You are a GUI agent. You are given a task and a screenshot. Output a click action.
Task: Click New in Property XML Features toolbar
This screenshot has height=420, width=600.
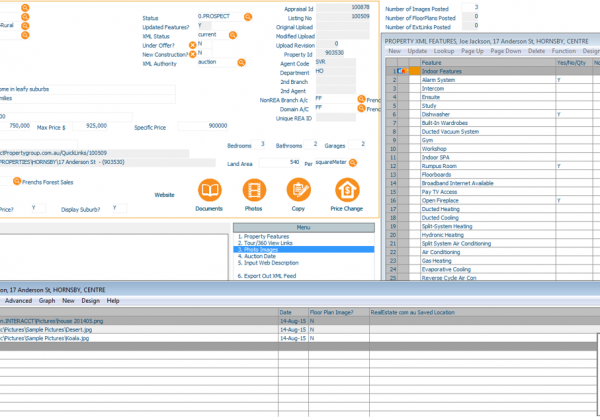tap(395, 51)
